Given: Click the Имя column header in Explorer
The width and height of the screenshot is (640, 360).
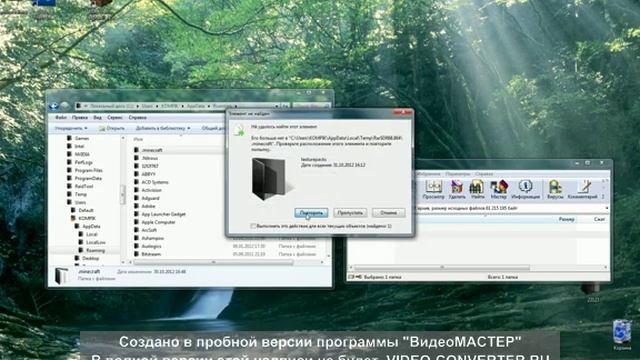Looking at the screenshot, I should click(x=139, y=140).
